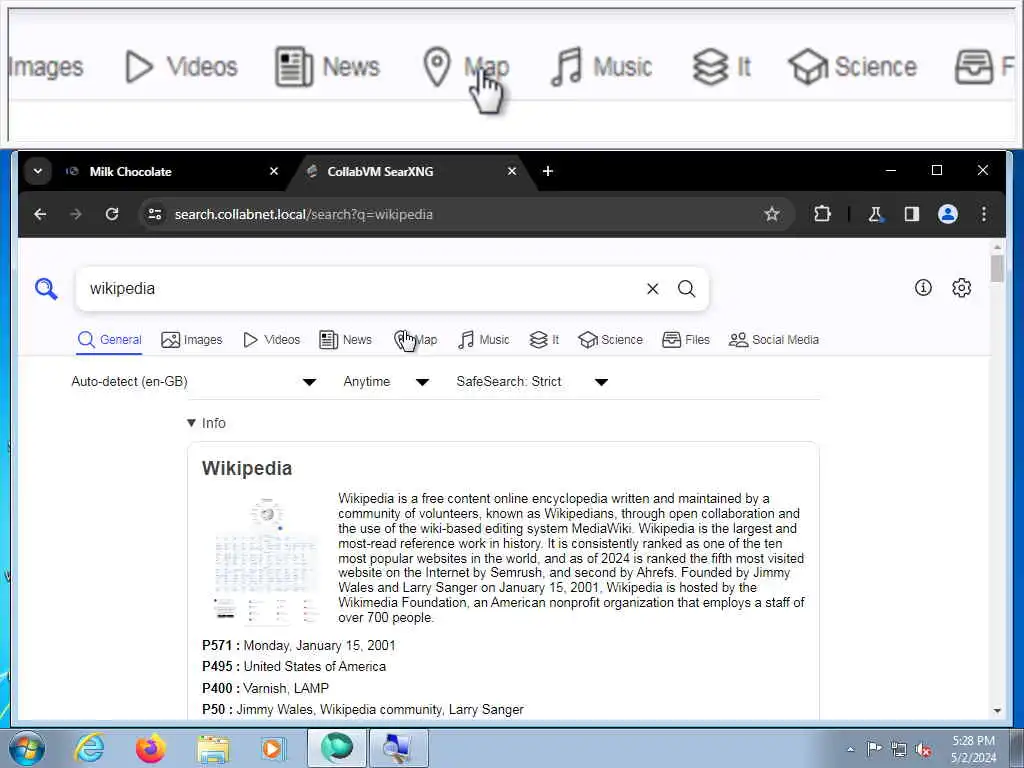
Task: Open the tab search dropdown chevron
Action: (x=38, y=171)
